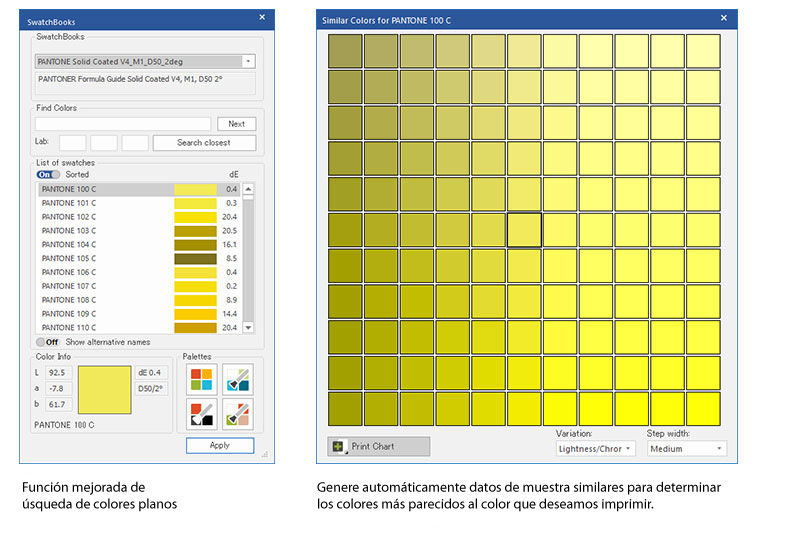Viewport: 800px width, 533px height.
Task: Close the Similar Colors window
Action: (725, 18)
